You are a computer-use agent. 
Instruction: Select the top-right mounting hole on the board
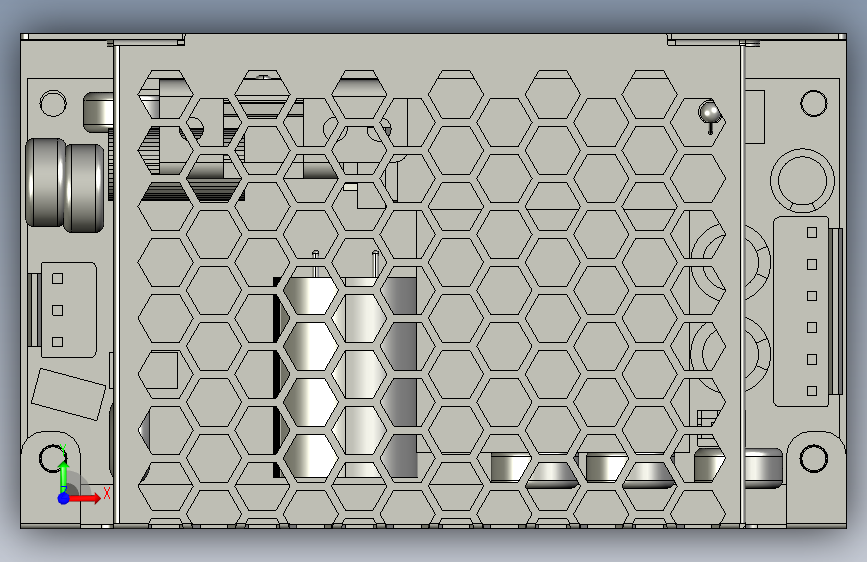pos(813,103)
